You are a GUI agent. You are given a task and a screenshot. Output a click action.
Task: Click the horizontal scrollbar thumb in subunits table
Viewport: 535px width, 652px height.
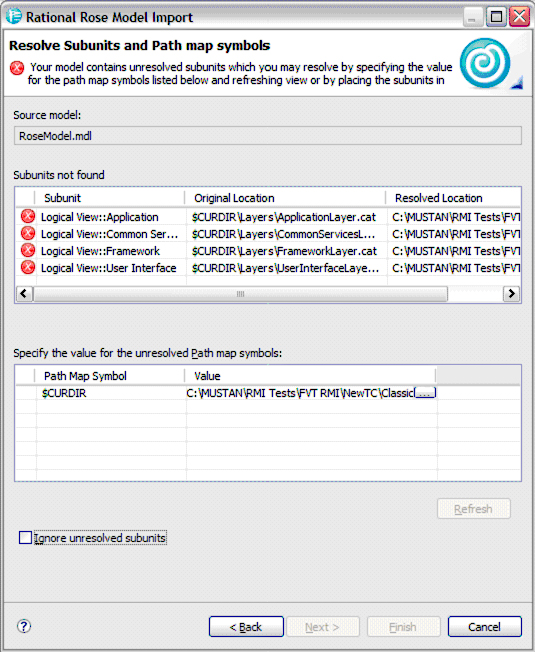pyautogui.click(x=240, y=294)
